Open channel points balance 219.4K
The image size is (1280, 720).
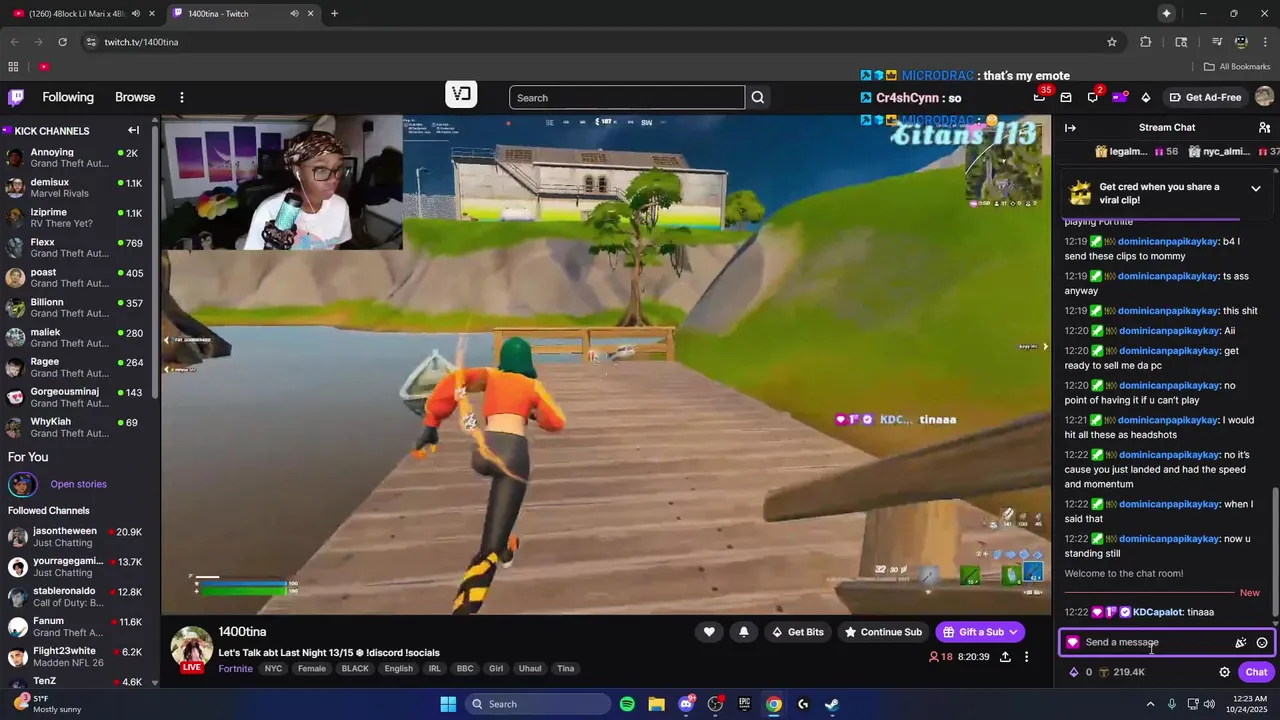[1122, 672]
